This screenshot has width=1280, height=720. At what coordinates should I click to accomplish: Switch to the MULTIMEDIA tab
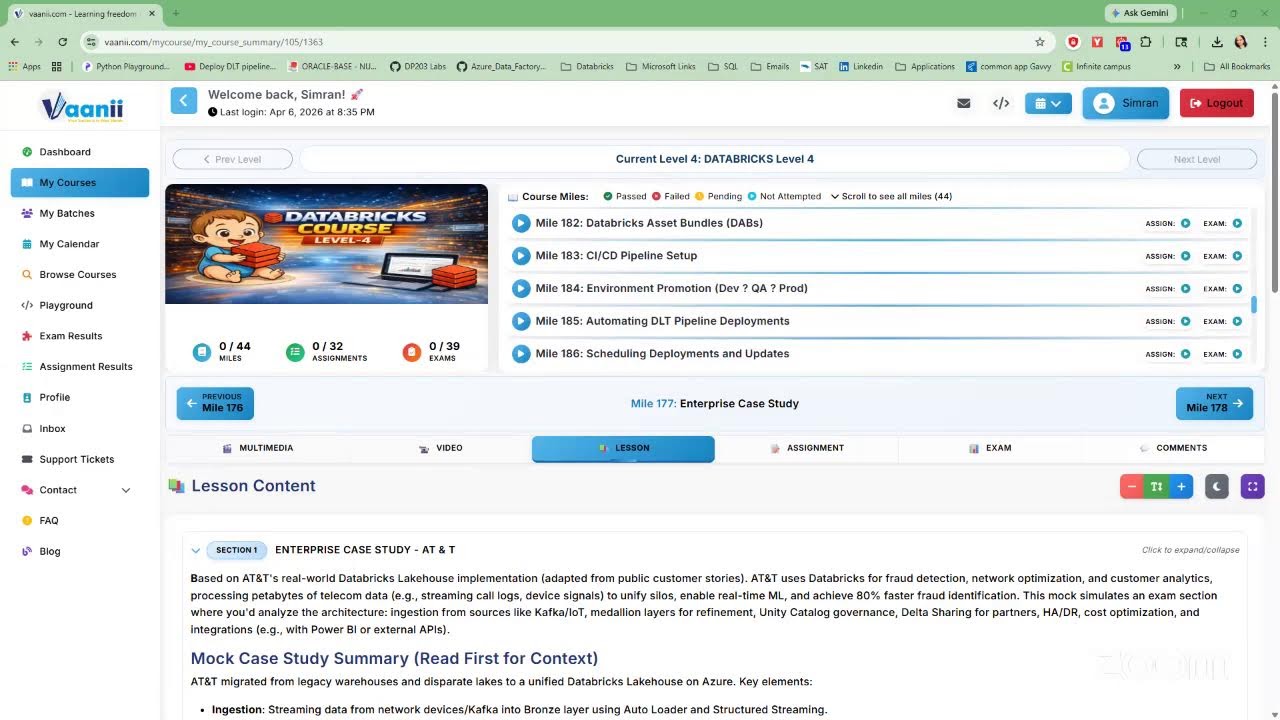coord(257,448)
